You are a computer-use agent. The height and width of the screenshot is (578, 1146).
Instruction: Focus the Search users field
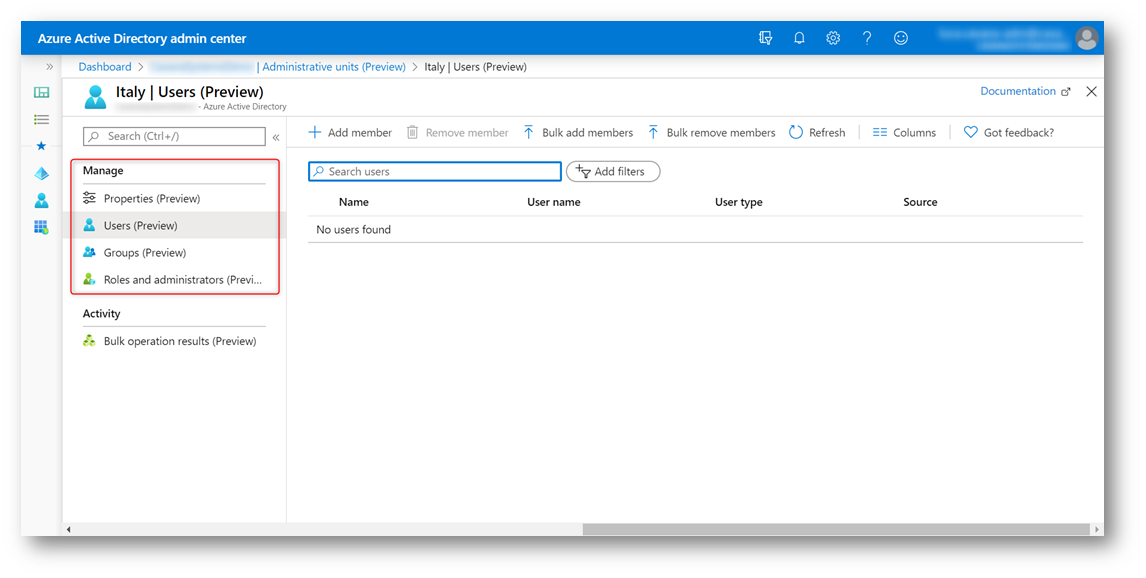(435, 171)
